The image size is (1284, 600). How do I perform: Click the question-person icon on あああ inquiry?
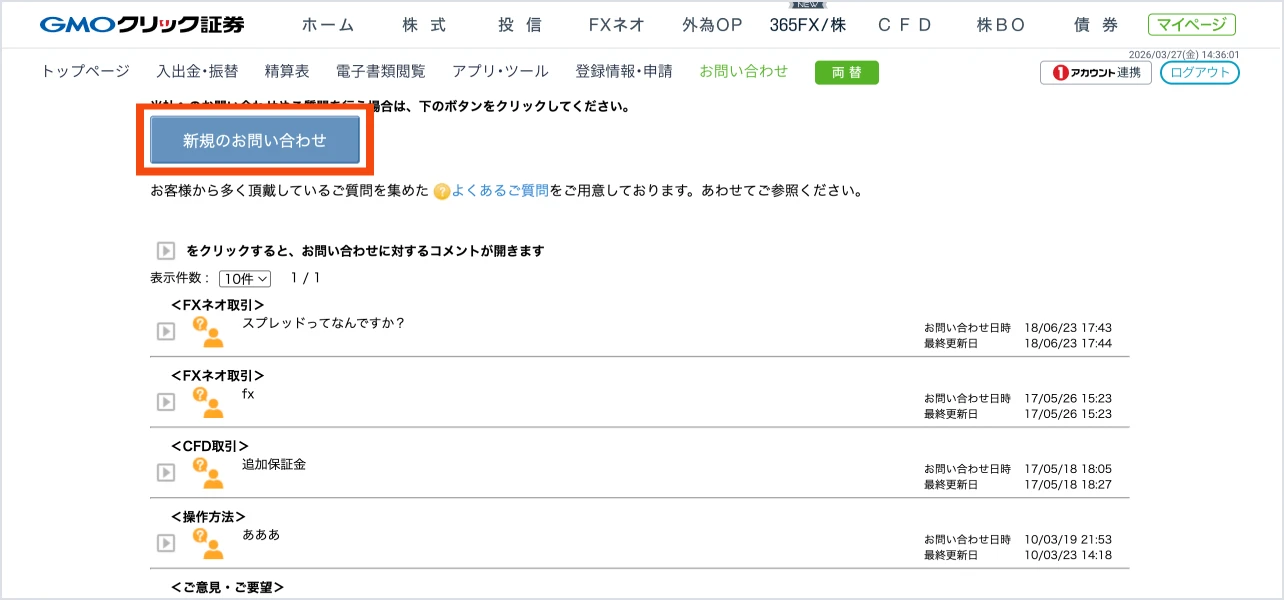pyautogui.click(x=206, y=543)
